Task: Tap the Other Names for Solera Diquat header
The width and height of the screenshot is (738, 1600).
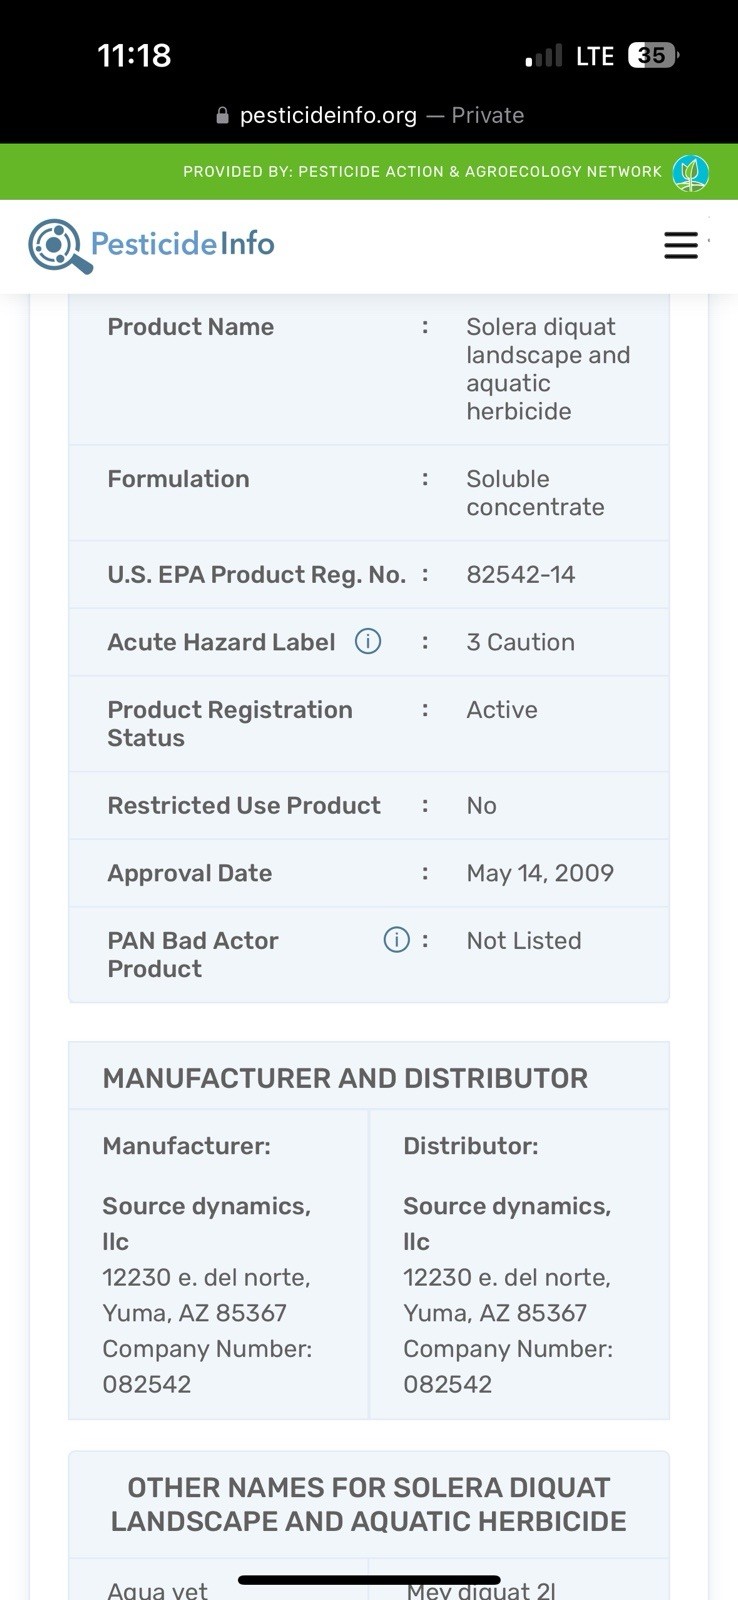Action: pyautogui.click(x=369, y=1504)
